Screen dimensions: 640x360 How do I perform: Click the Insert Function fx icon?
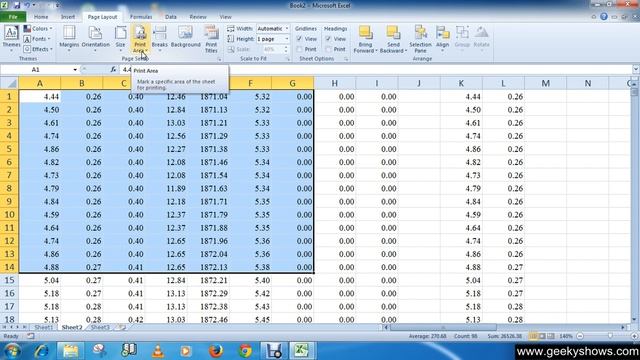(113, 70)
